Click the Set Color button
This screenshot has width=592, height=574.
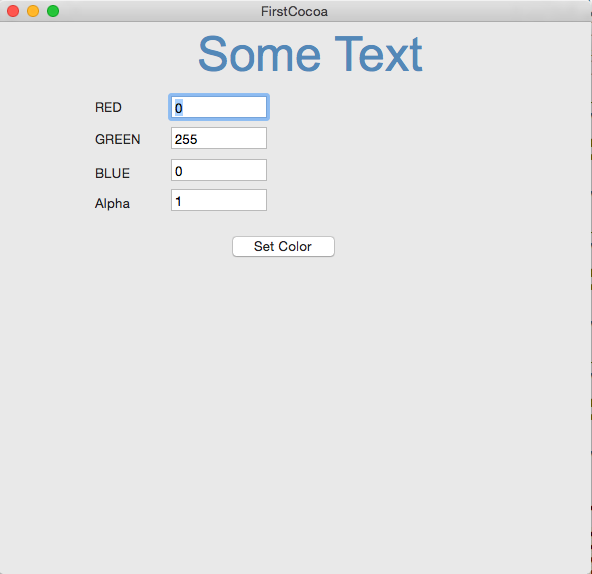283,247
